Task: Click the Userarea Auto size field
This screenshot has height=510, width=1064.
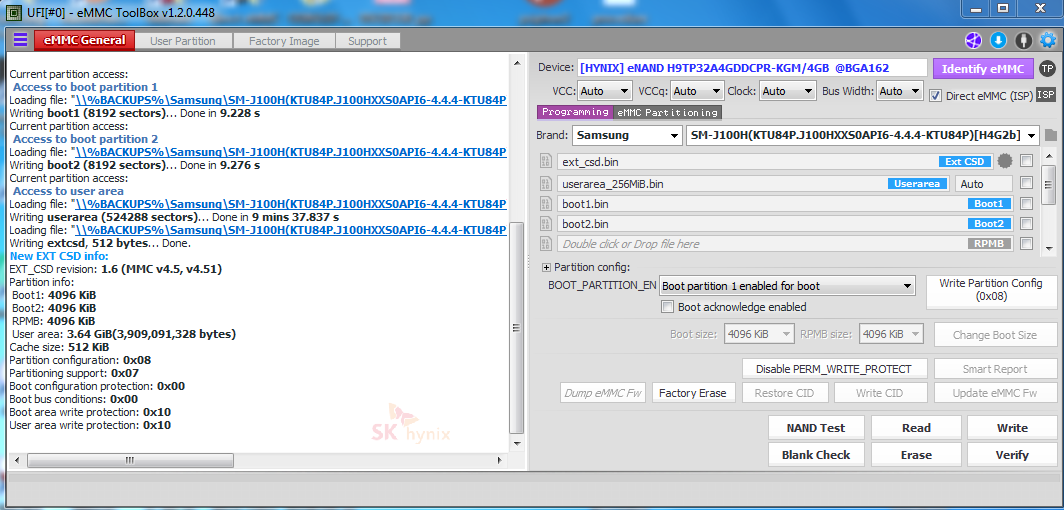Action: (983, 183)
